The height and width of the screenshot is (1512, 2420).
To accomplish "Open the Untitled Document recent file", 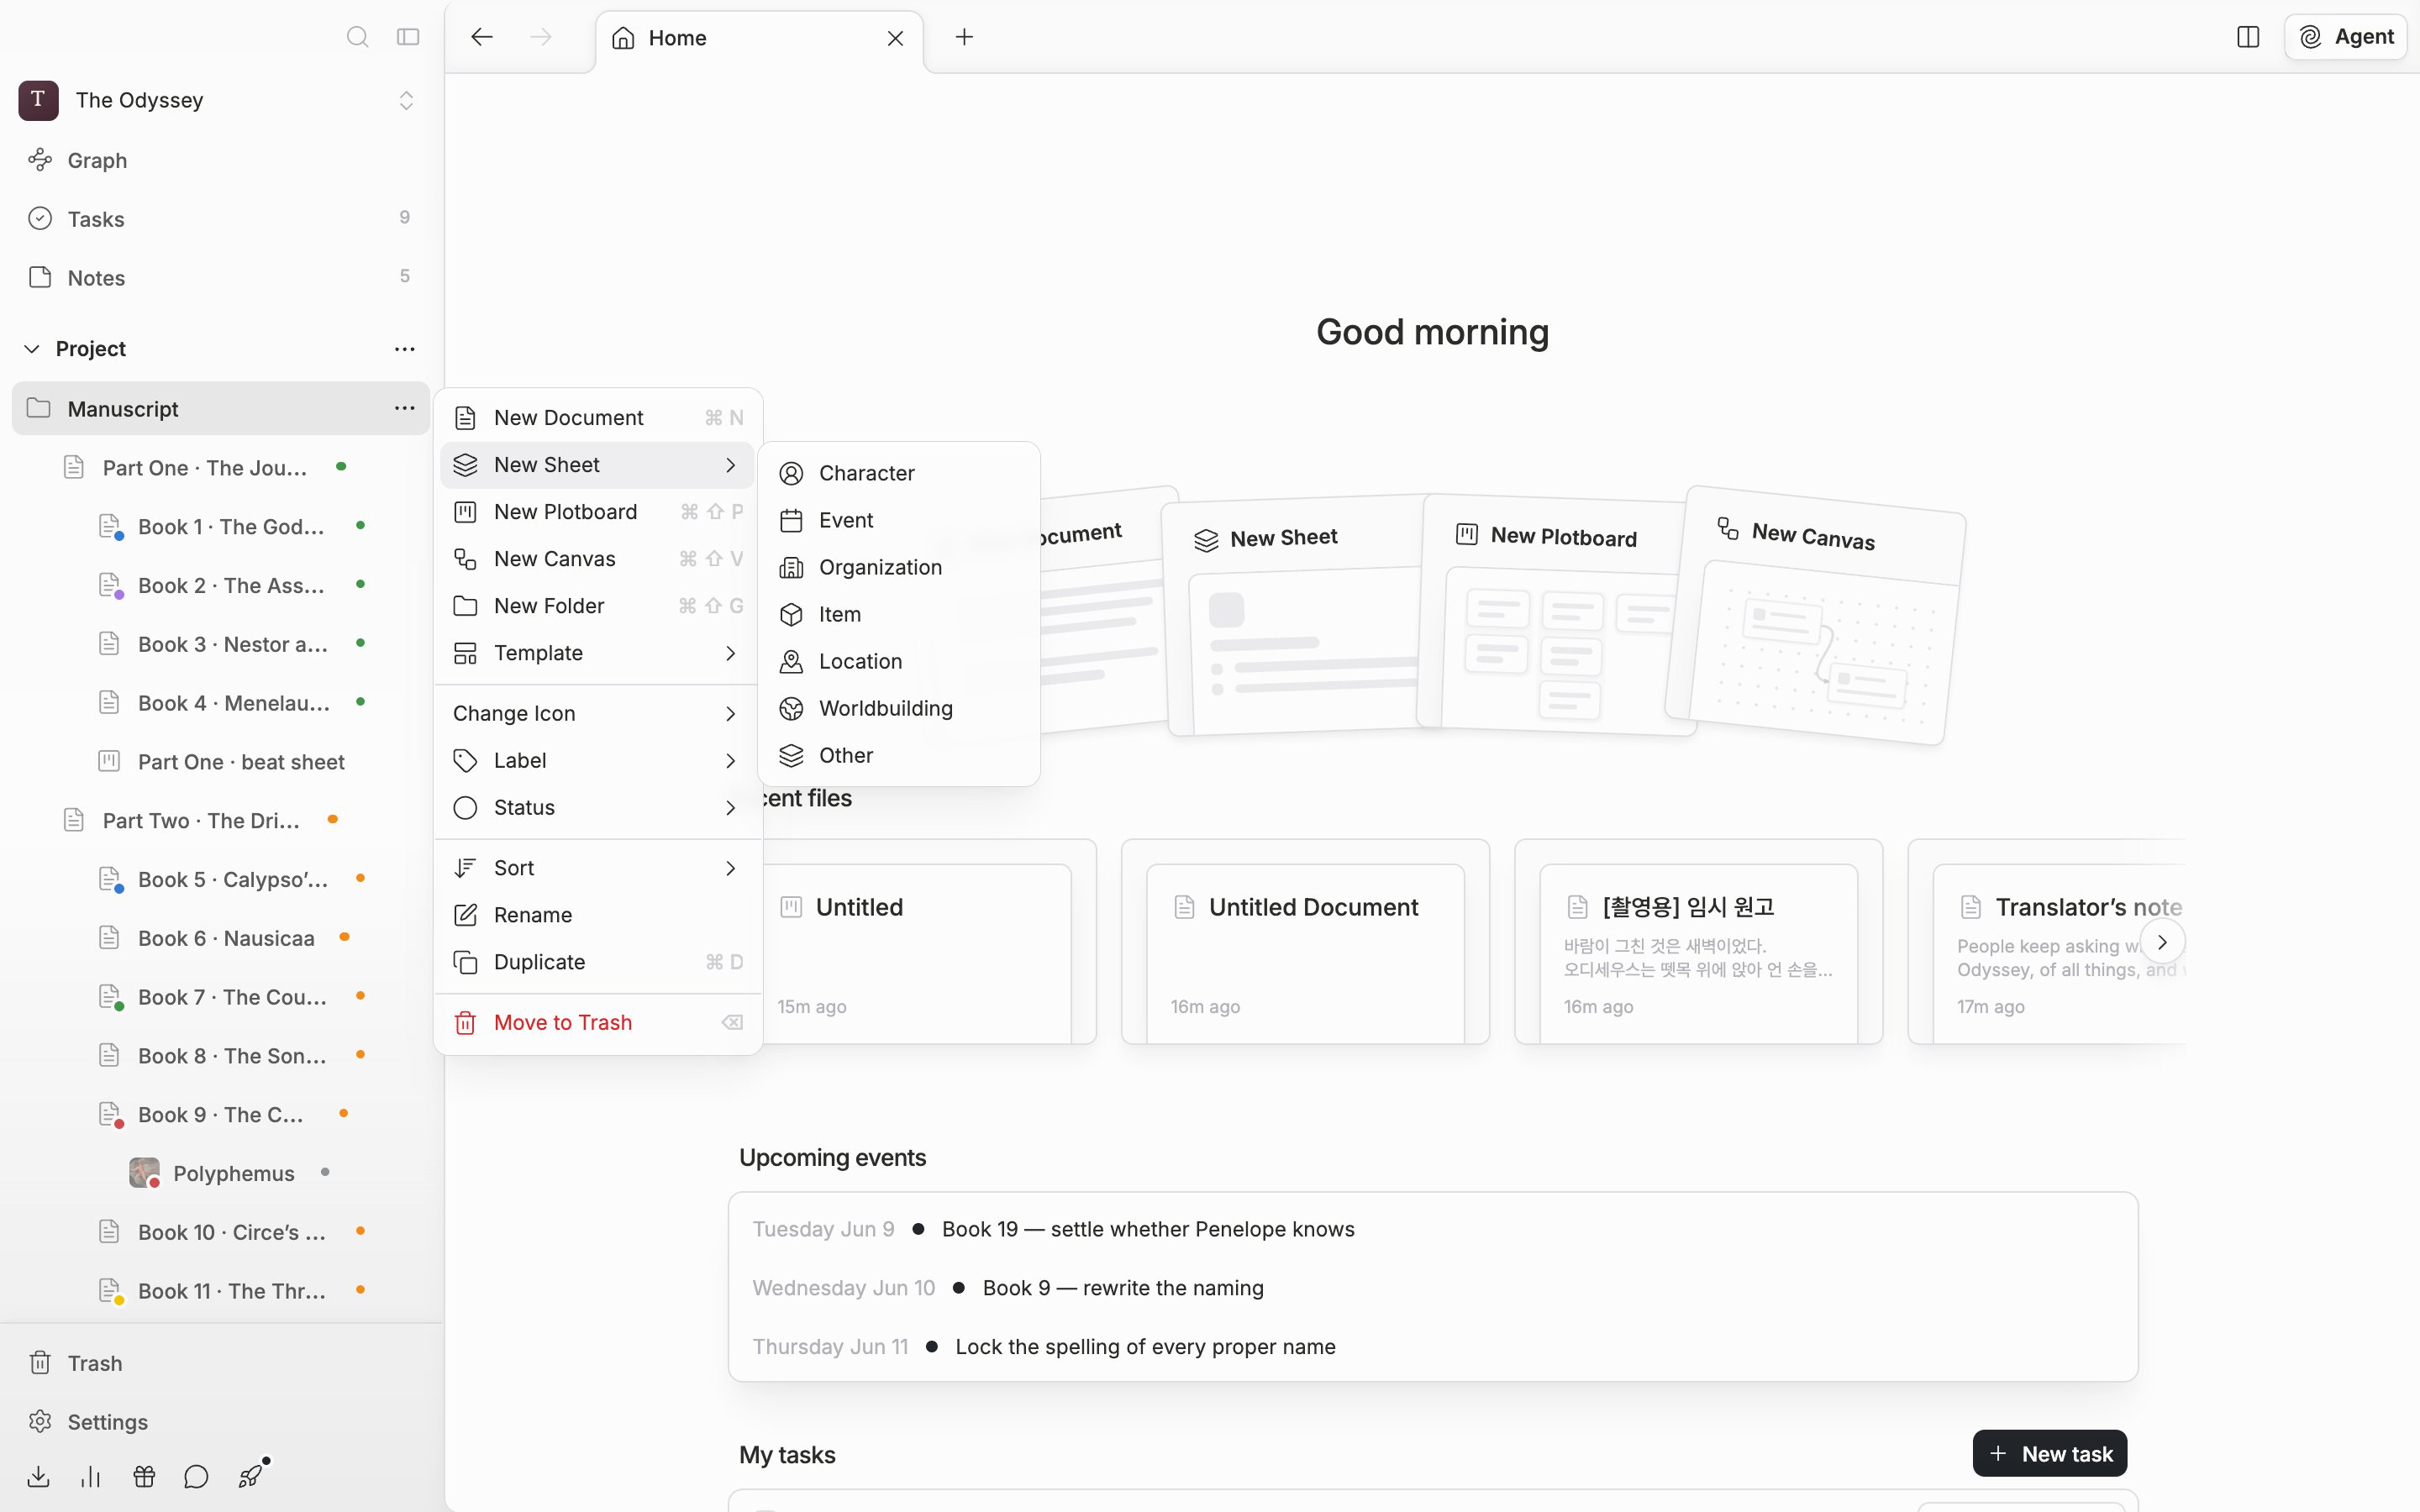I will [1305, 941].
